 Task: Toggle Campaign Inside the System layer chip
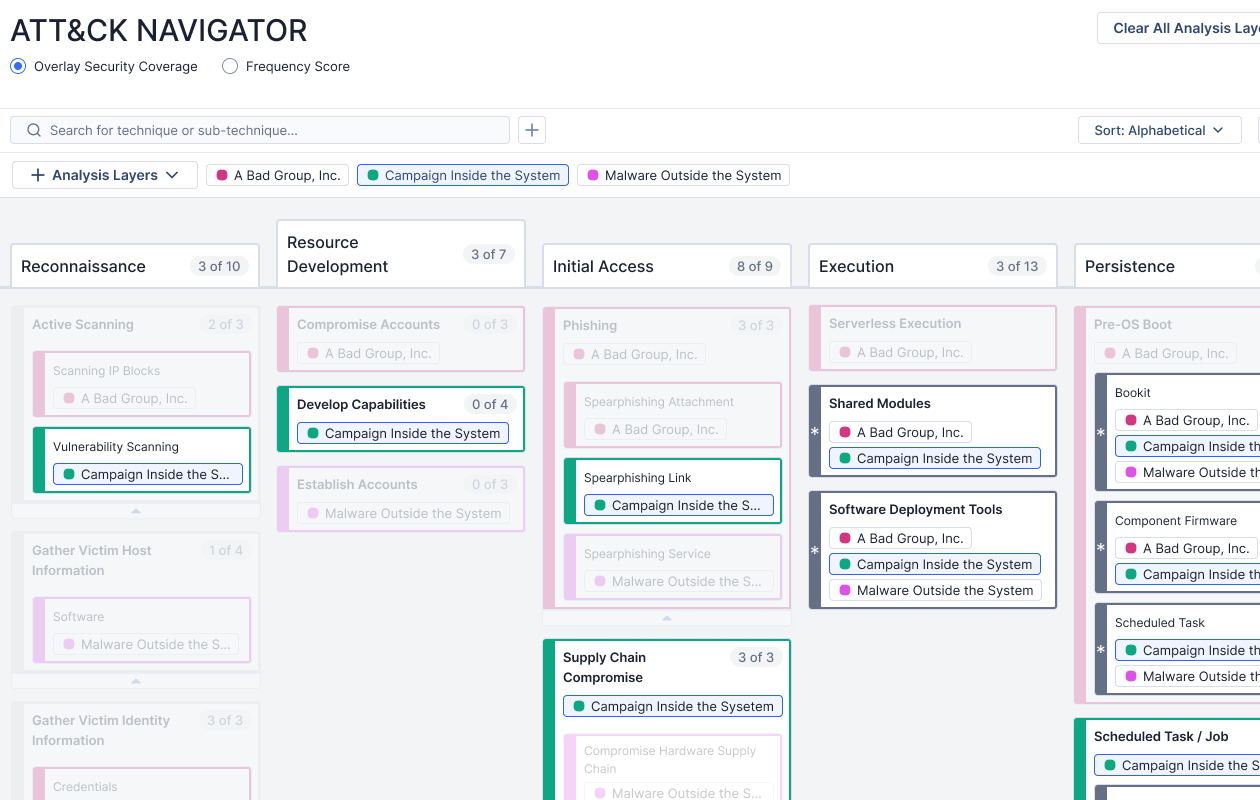tap(463, 175)
